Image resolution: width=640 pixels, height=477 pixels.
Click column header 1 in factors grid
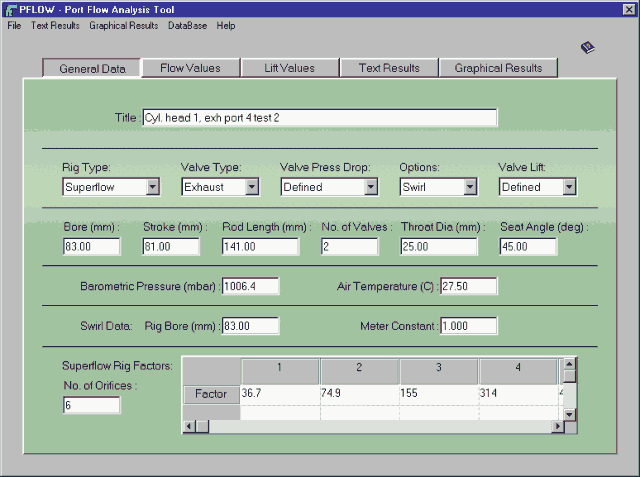point(280,371)
